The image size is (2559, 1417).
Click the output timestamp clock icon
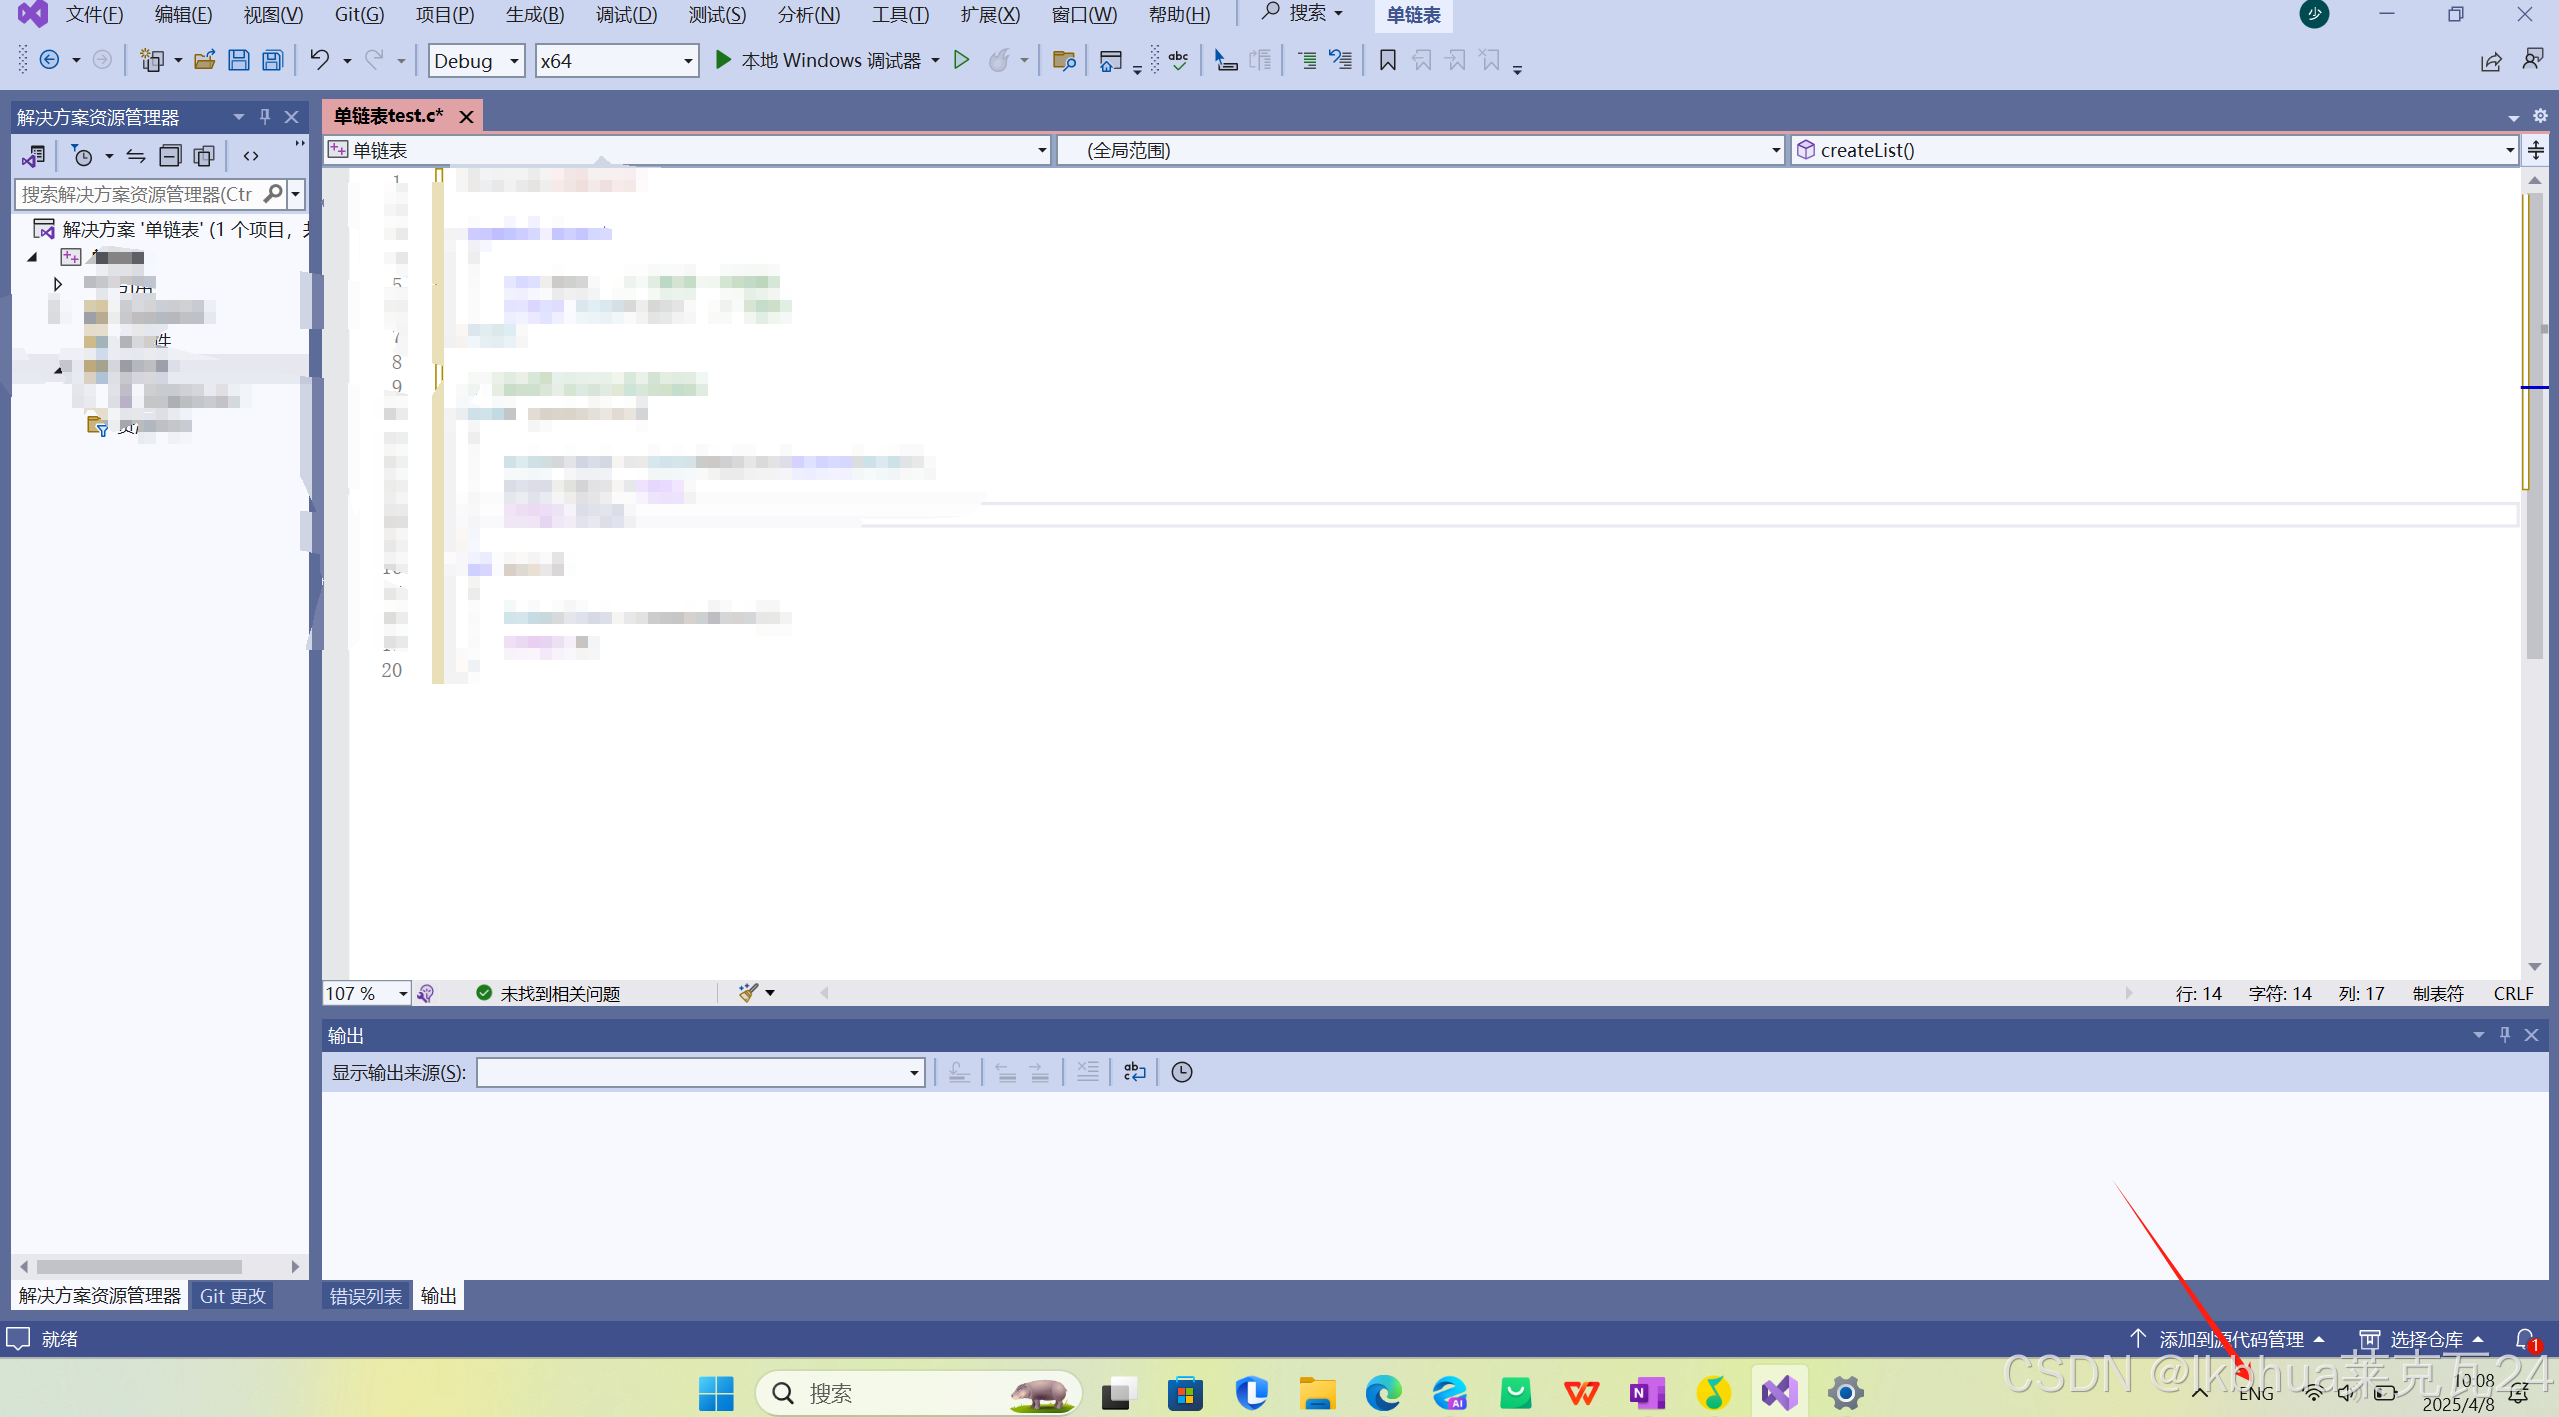[1181, 1072]
